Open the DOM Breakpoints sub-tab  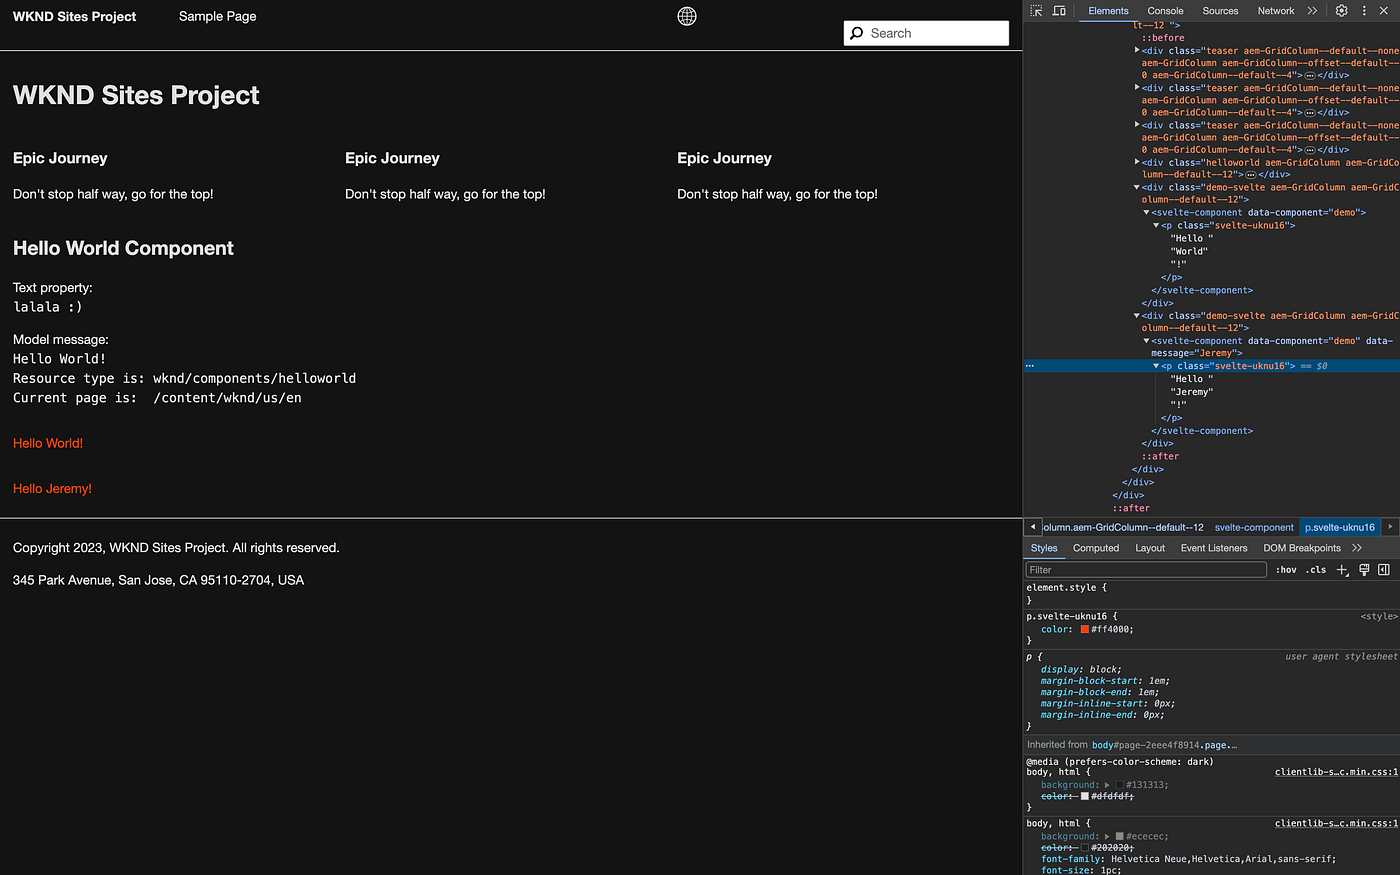tap(1302, 548)
